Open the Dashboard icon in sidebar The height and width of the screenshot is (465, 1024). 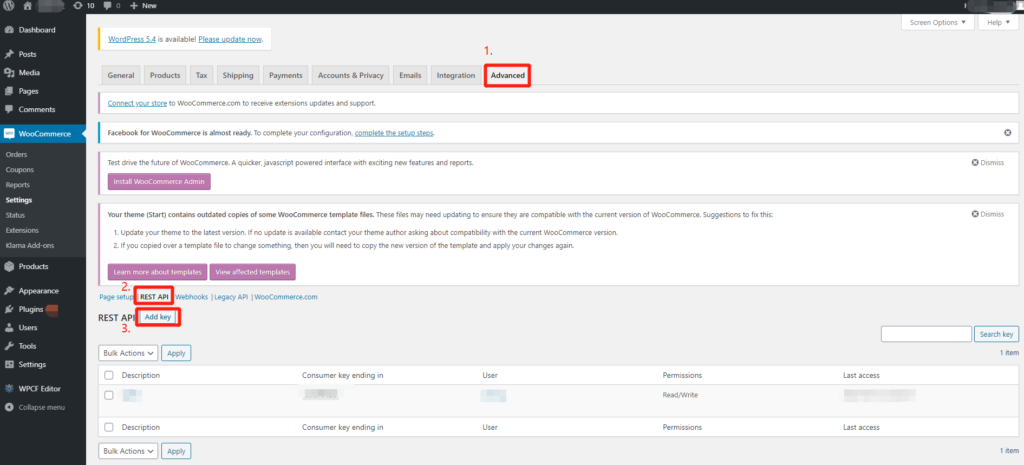point(9,30)
